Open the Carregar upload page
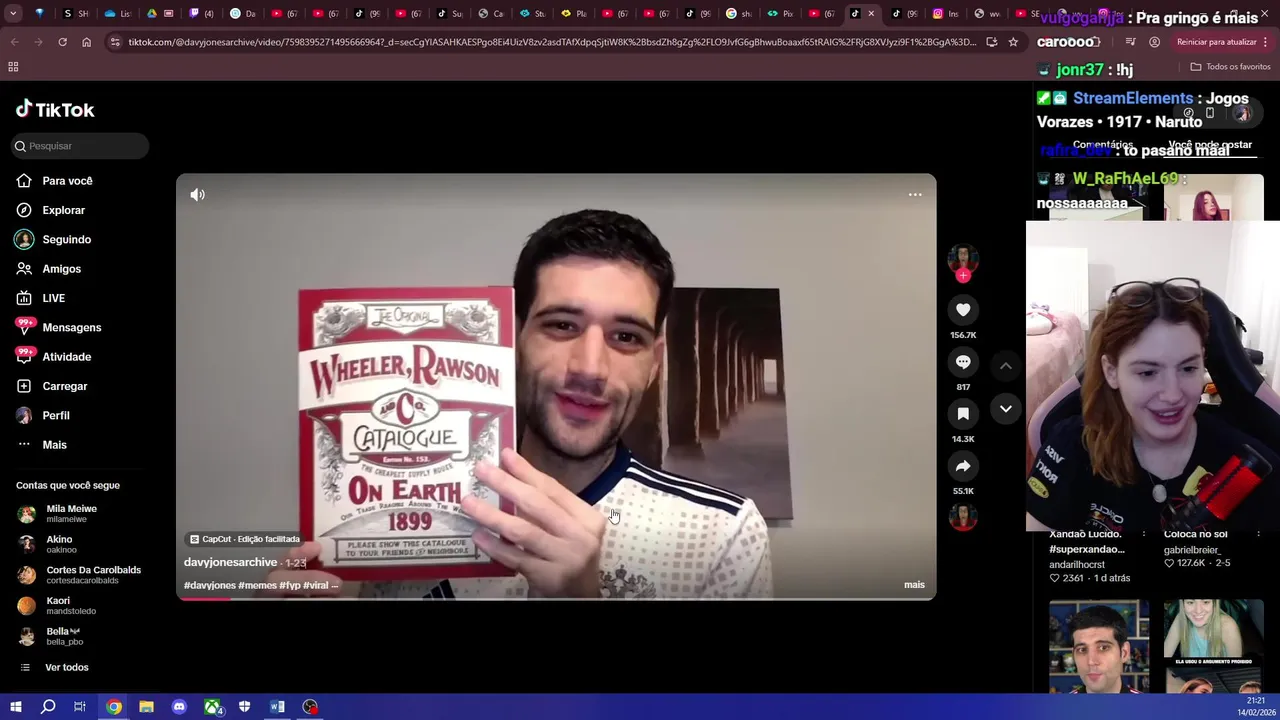The width and height of the screenshot is (1280, 720). pyautogui.click(x=64, y=386)
